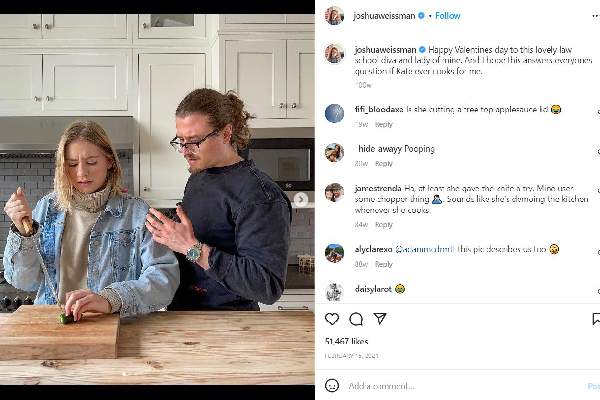Click joshuaweissman username in caption

pos(385,50)
